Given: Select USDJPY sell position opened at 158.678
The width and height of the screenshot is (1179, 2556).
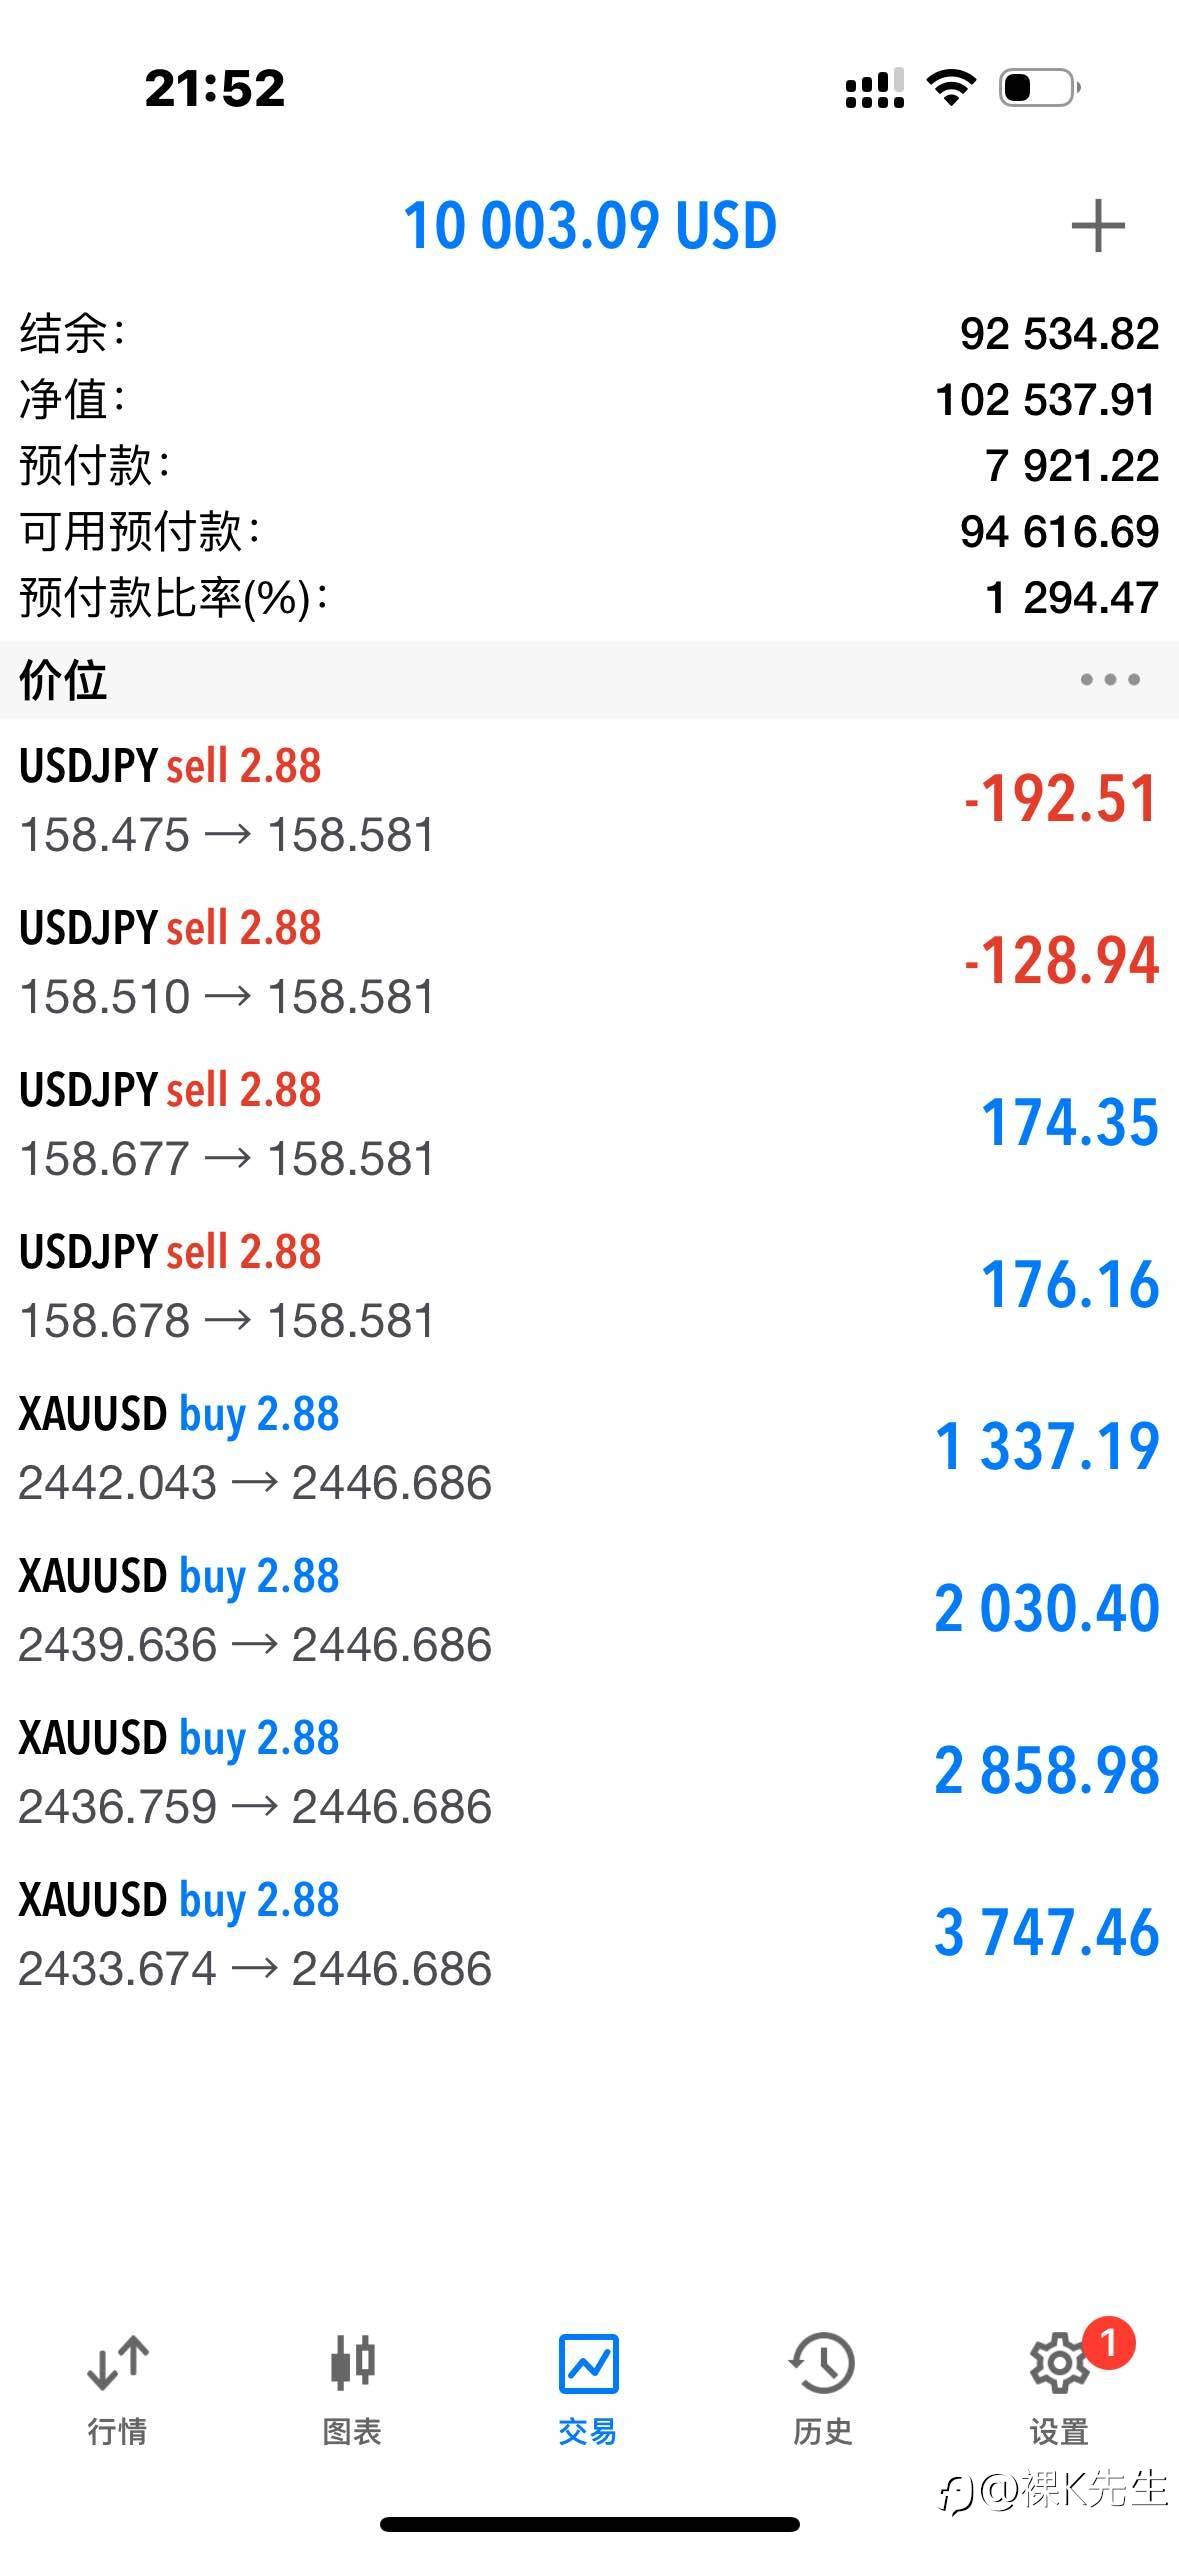Looking at the screenshot, I should point(589,1286).
